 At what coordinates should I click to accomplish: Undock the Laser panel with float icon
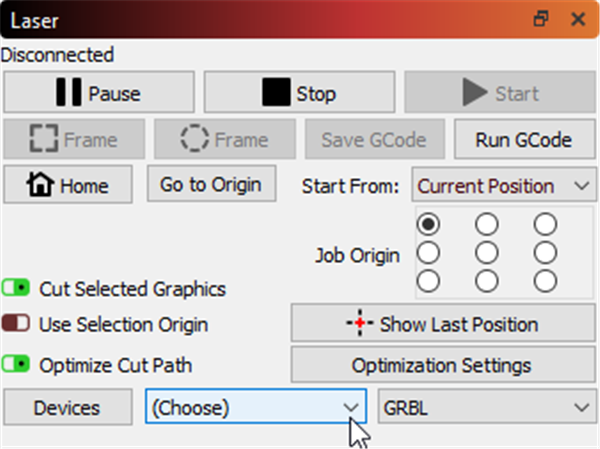(x=541, y=19)
